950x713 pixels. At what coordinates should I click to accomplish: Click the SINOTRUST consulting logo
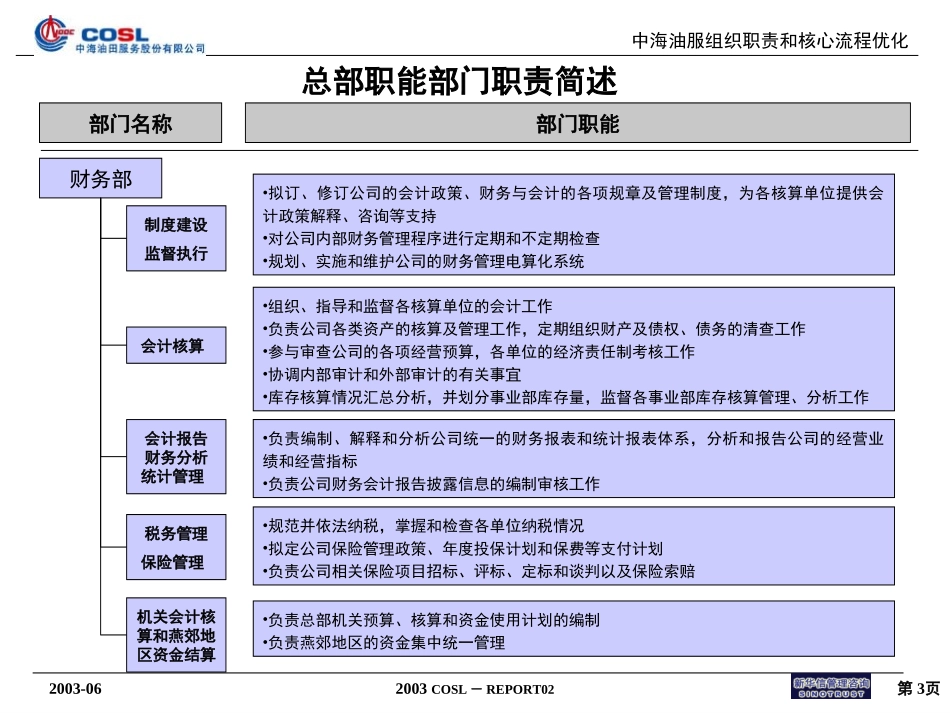tap(831, 687)
